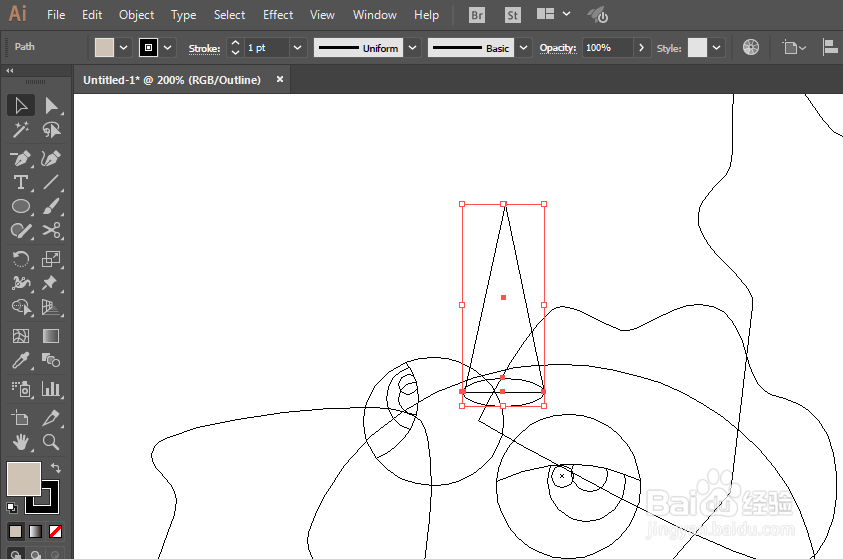Open stroke color dropdown in control bar
Image resolution: width=843 pixels, height=559 pixels.
coord(168,48)
